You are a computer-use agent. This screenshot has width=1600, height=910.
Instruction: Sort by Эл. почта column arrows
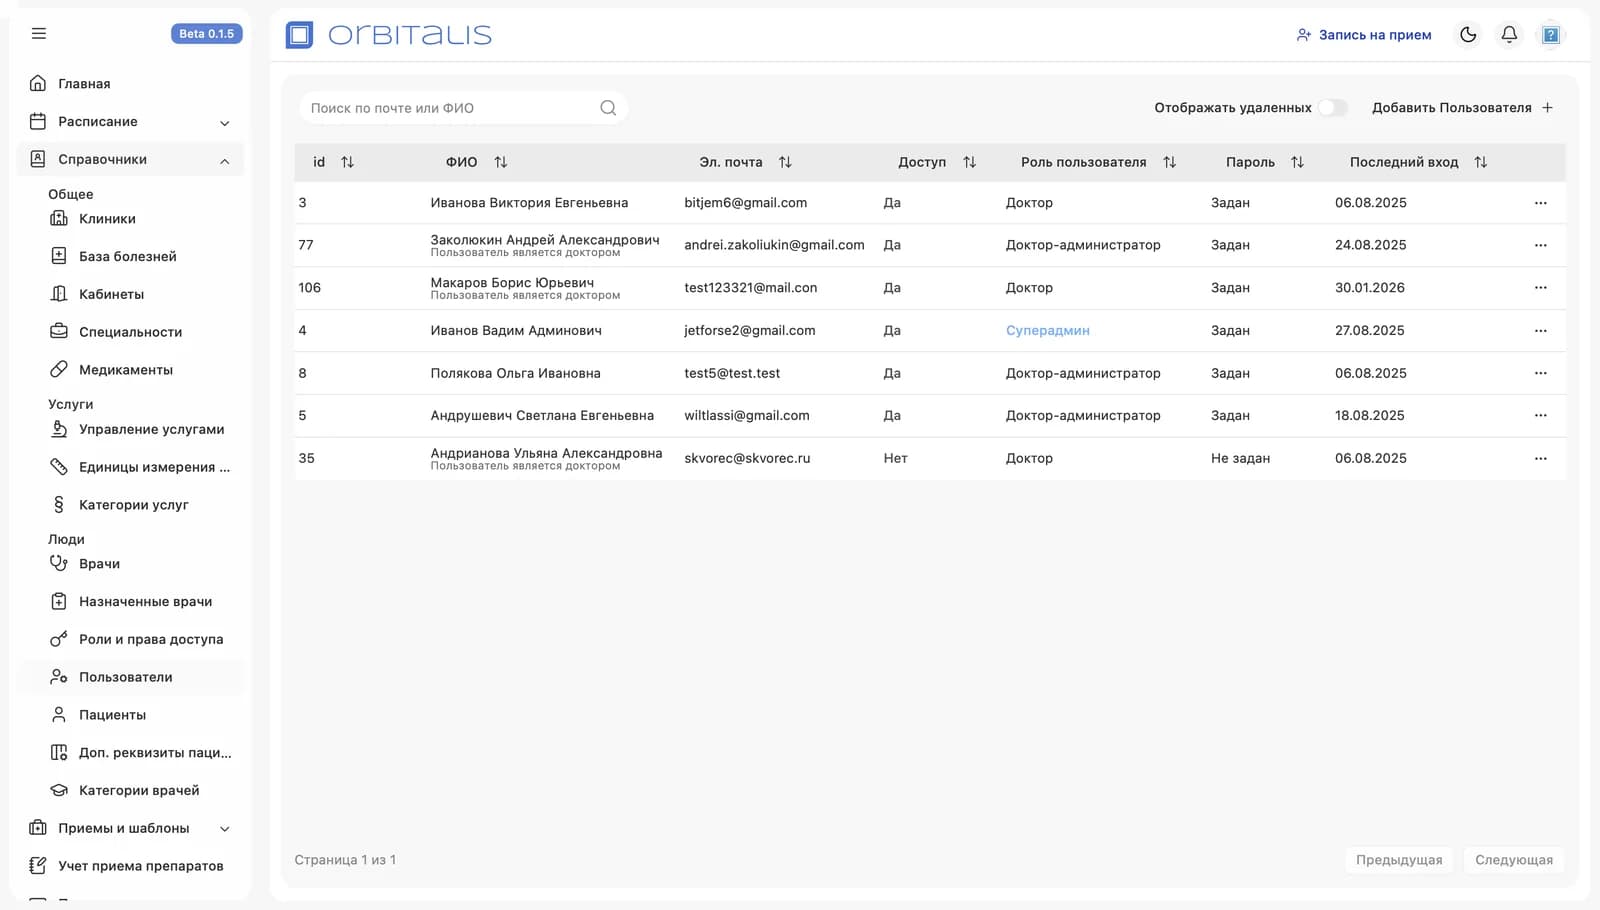coord(786,162)
